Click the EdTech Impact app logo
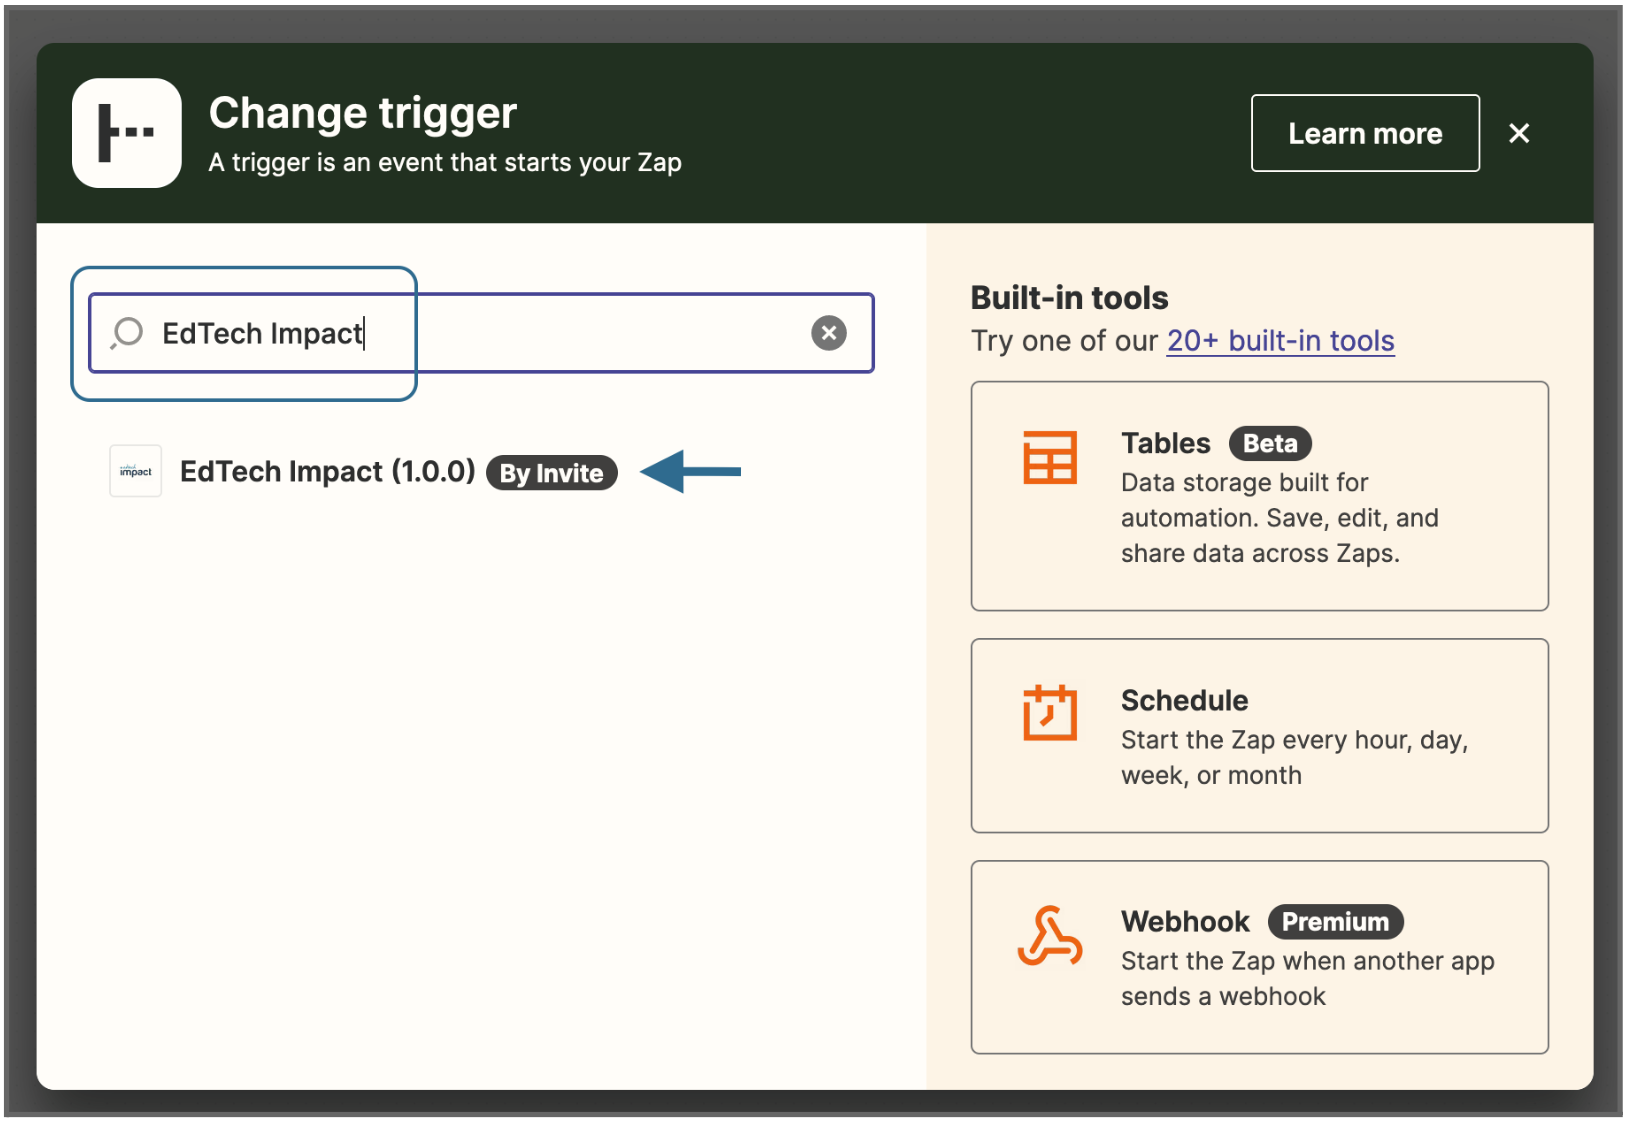 click(136, 471)
